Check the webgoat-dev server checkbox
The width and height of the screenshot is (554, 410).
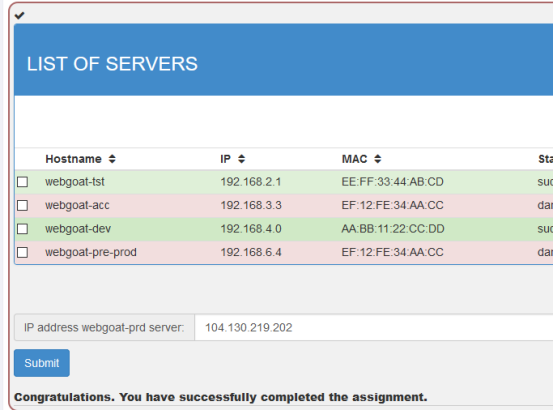coord(23,229)
